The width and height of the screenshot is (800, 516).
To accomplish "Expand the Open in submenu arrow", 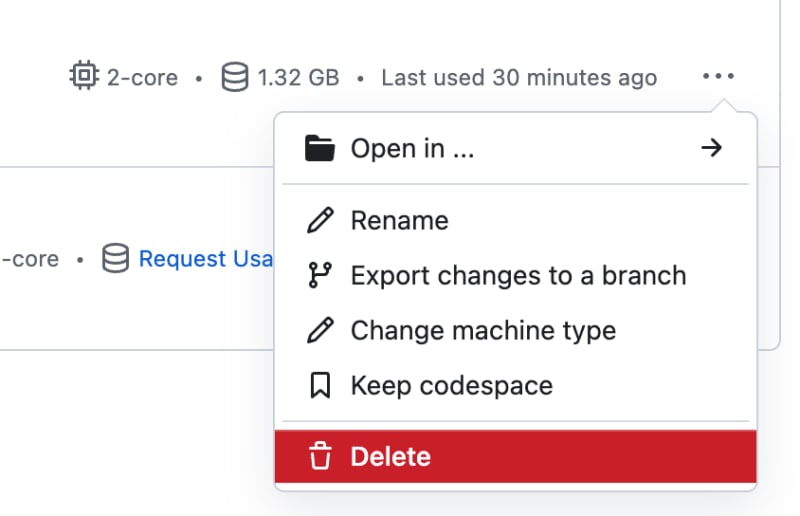I will (x=711, y=148).
